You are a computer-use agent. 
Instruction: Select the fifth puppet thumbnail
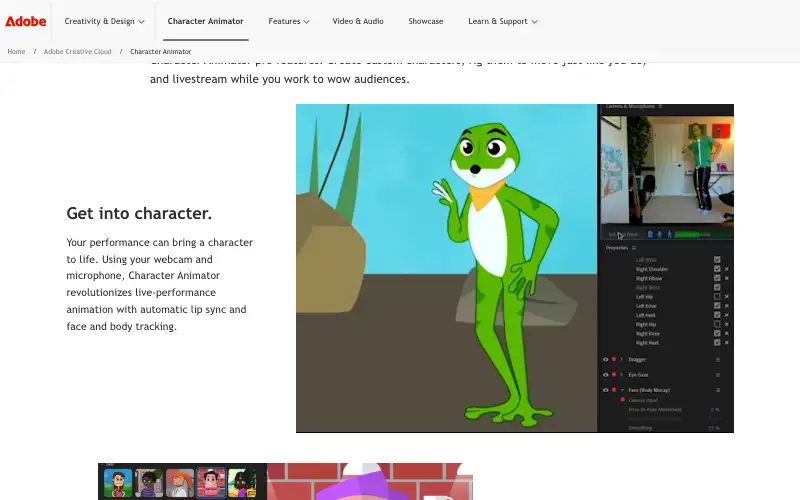[242, 483]
